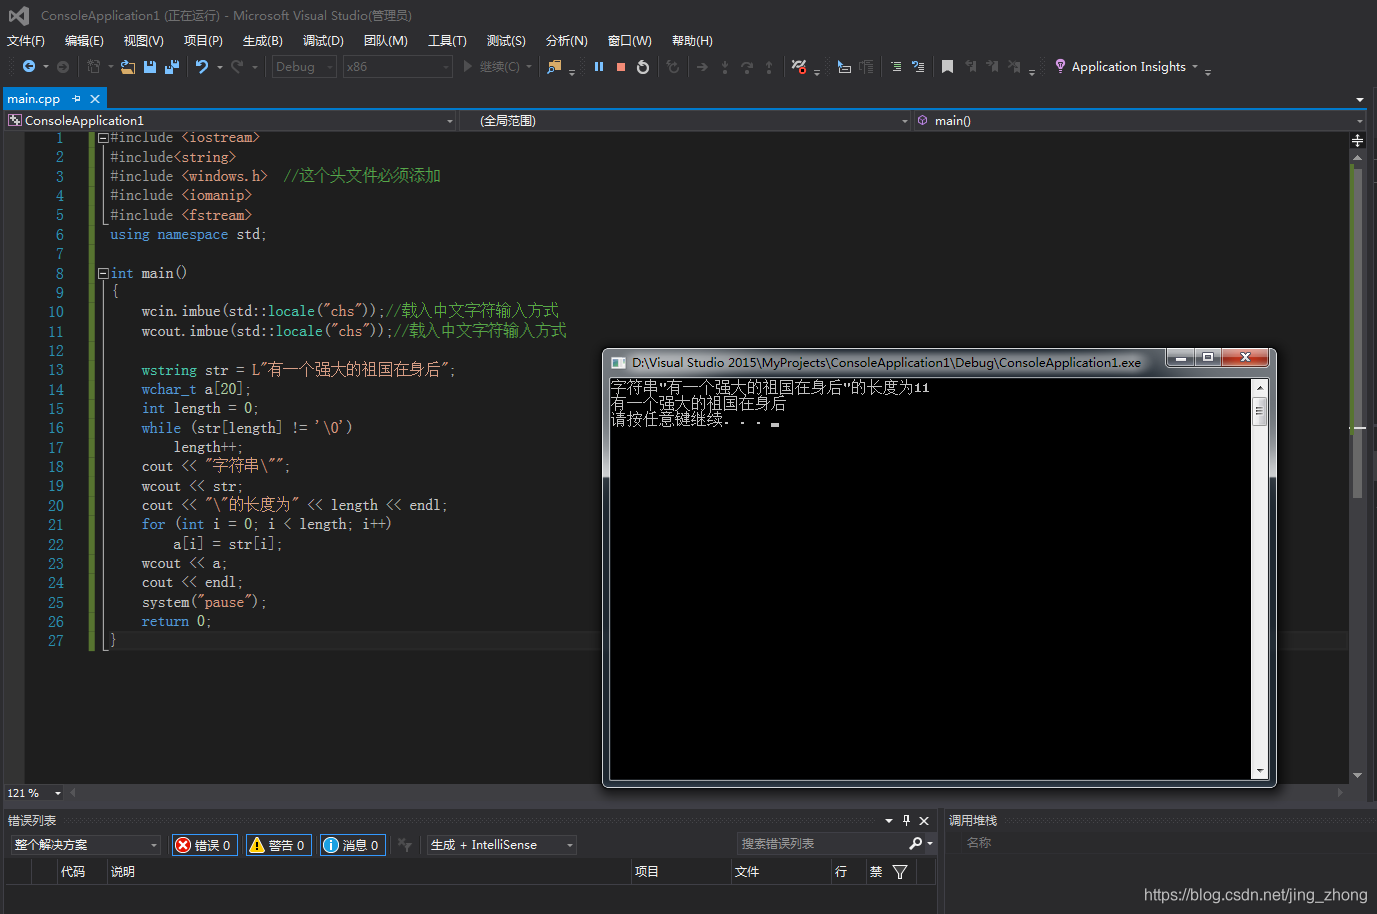1377x914 pixels.
Task: Stop the debugging session
Action: coord(622,66)
